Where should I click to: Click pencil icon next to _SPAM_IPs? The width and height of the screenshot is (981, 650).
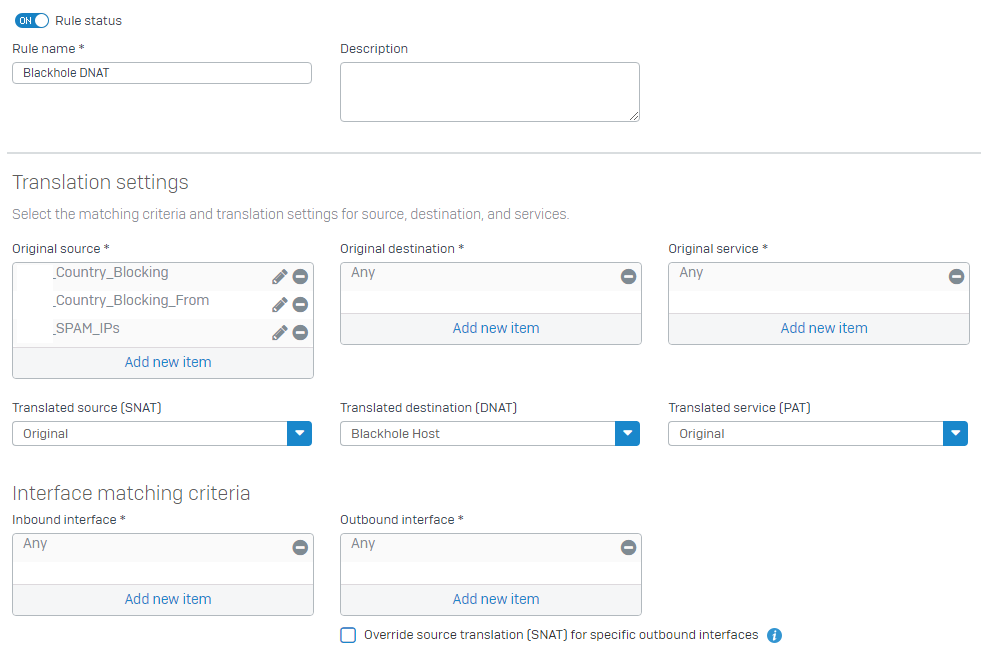pyautogui.click(x=280, y=333)
